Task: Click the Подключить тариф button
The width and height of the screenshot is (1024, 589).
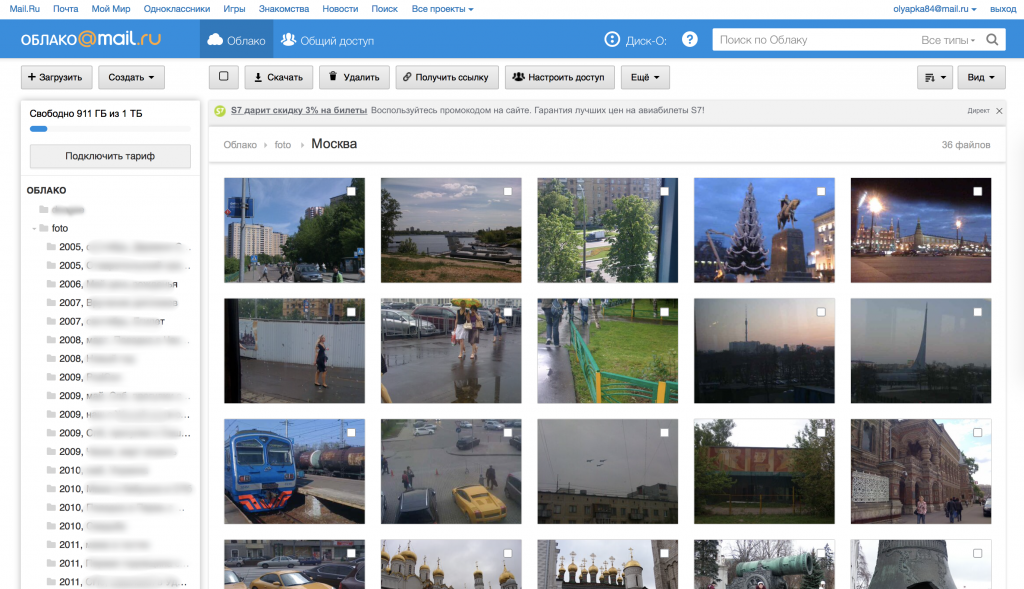Action: click(x=110, y=156)
